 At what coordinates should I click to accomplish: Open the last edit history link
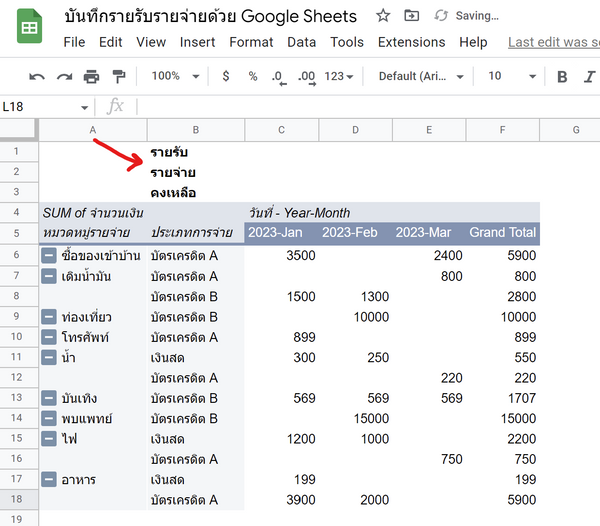[x=553, y=42]
